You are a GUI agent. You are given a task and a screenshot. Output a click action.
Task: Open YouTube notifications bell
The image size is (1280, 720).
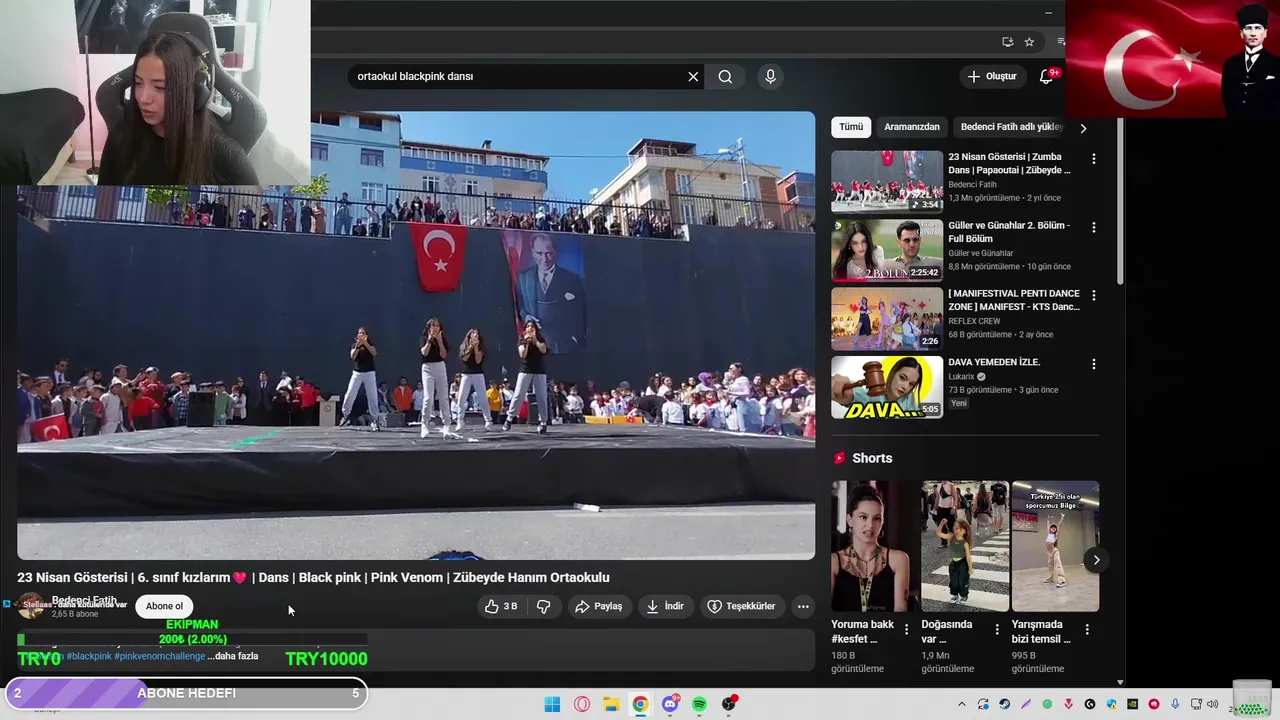point(1047,76)
